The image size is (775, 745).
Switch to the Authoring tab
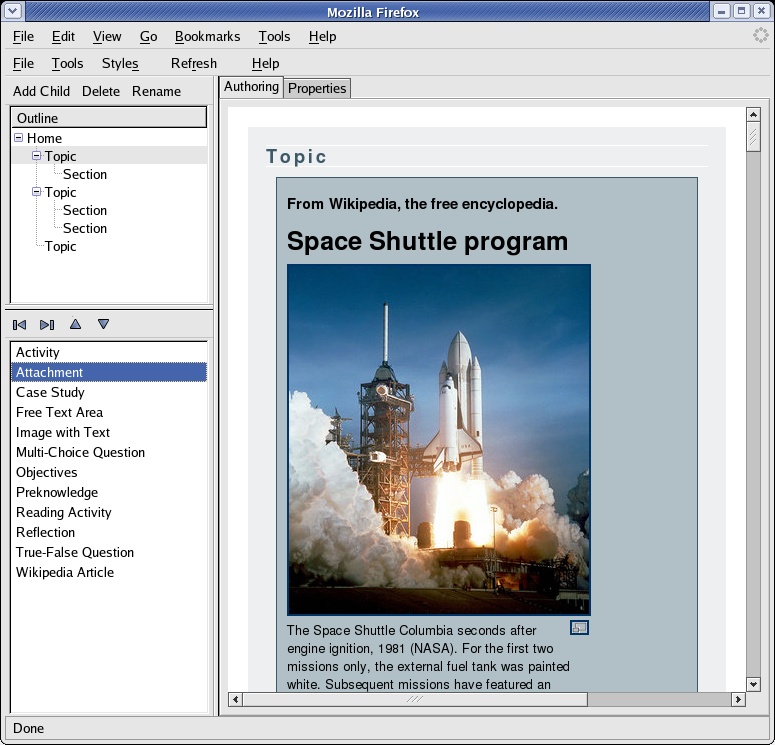(x=251, y=87)
